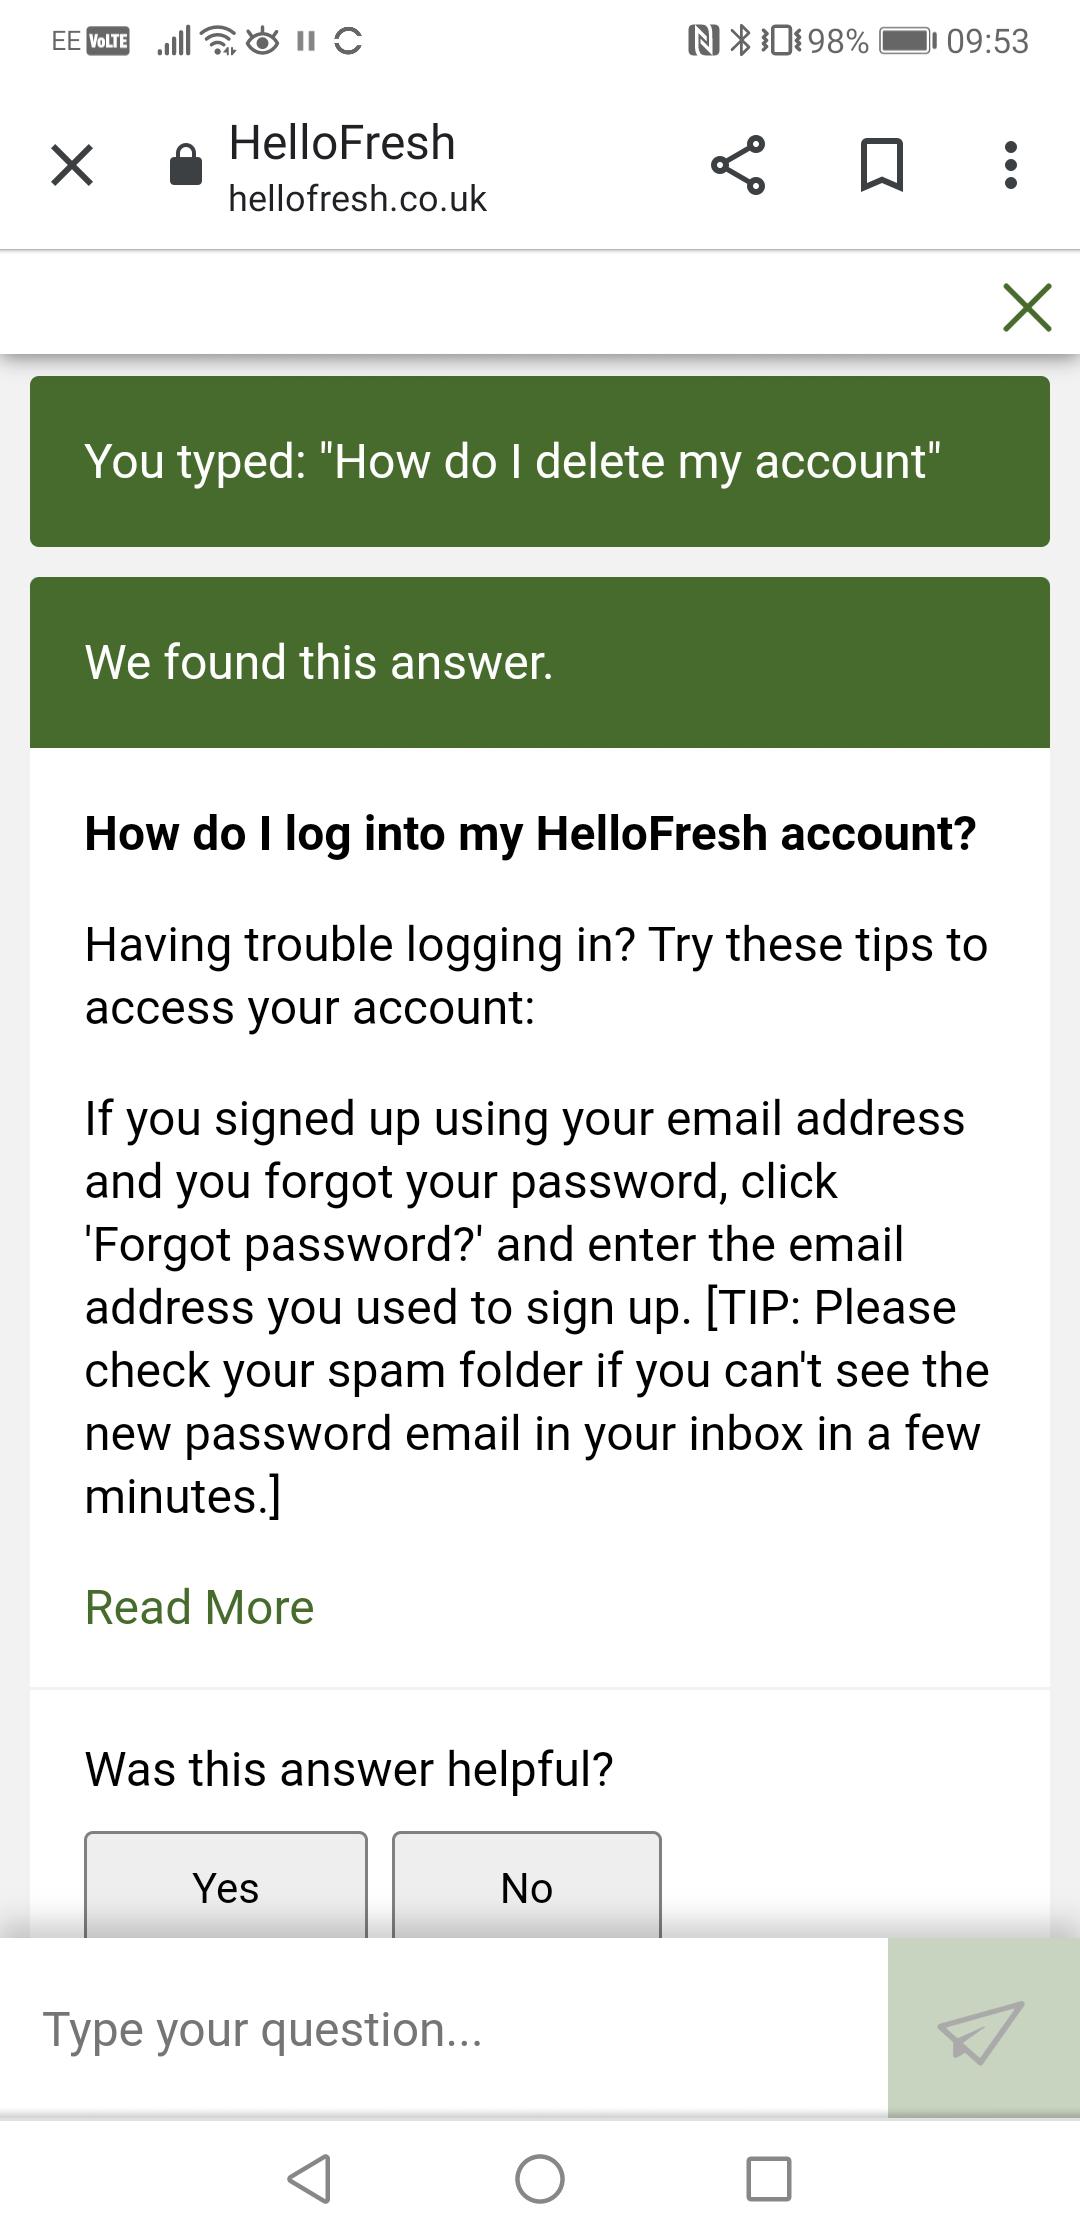Screen dimensions: 1080x2240
Task: Tap the hellofresh.co.uk URL text
Action: click(357, 199)
